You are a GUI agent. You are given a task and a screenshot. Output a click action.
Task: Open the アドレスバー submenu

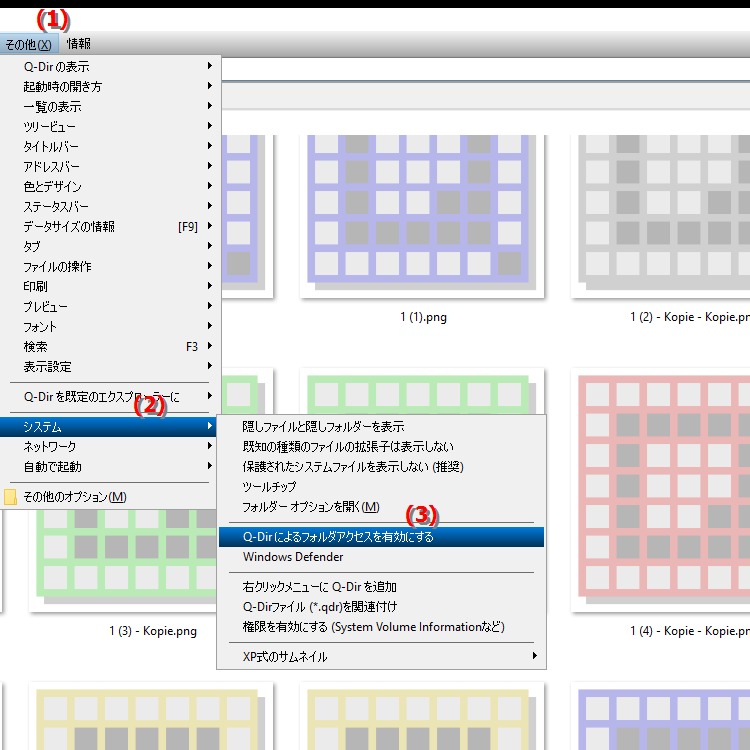110,166
